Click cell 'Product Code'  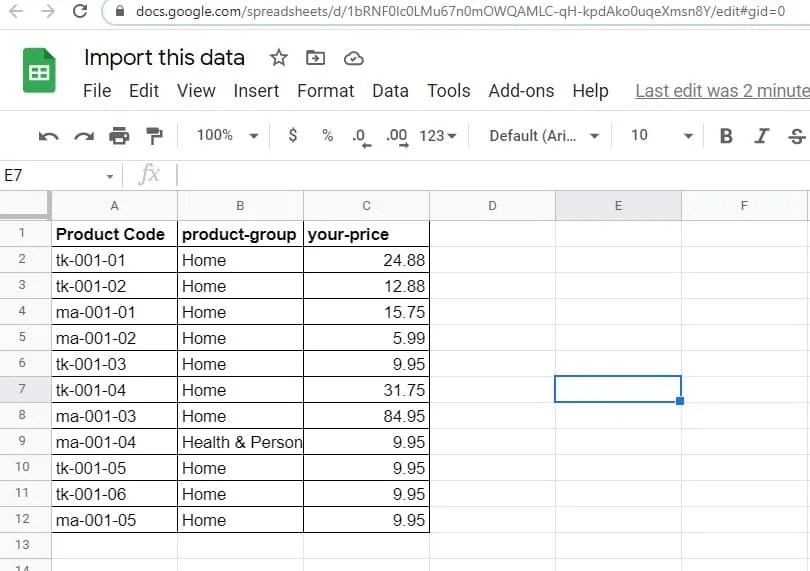tap(114, 234)
